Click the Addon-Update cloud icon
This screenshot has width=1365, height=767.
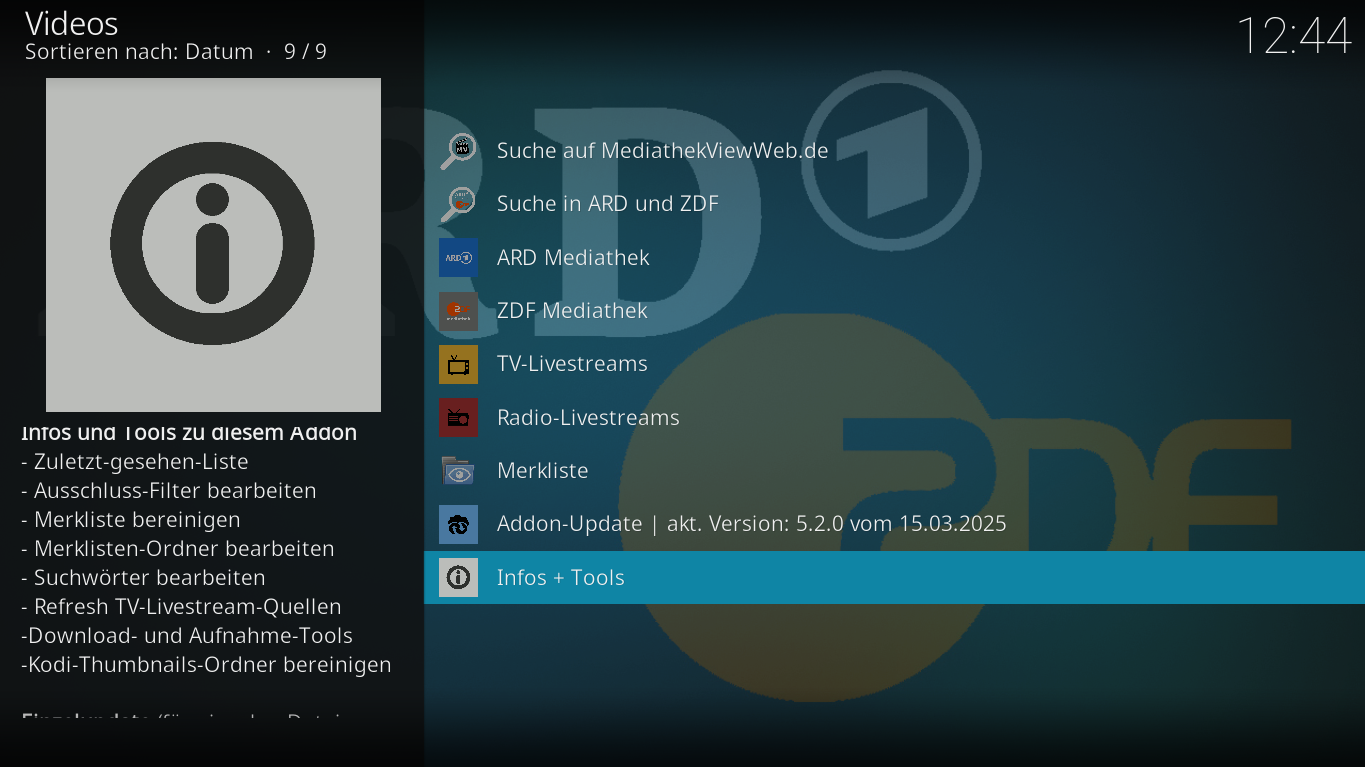point(458,524)
